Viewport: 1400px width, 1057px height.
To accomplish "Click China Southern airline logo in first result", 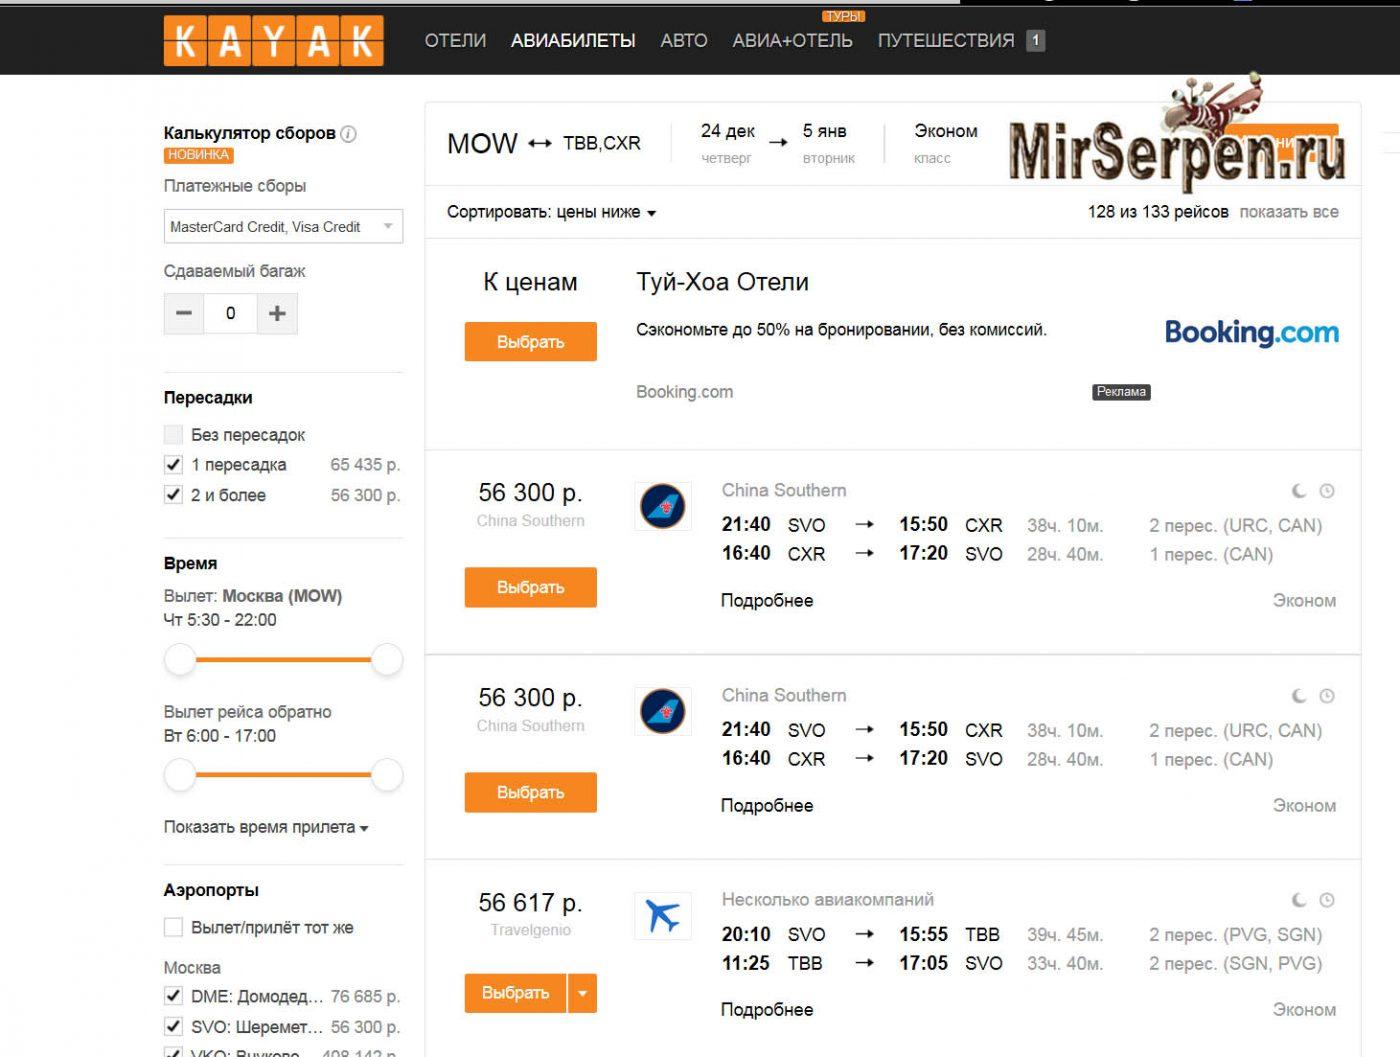I will coord(662,507).
